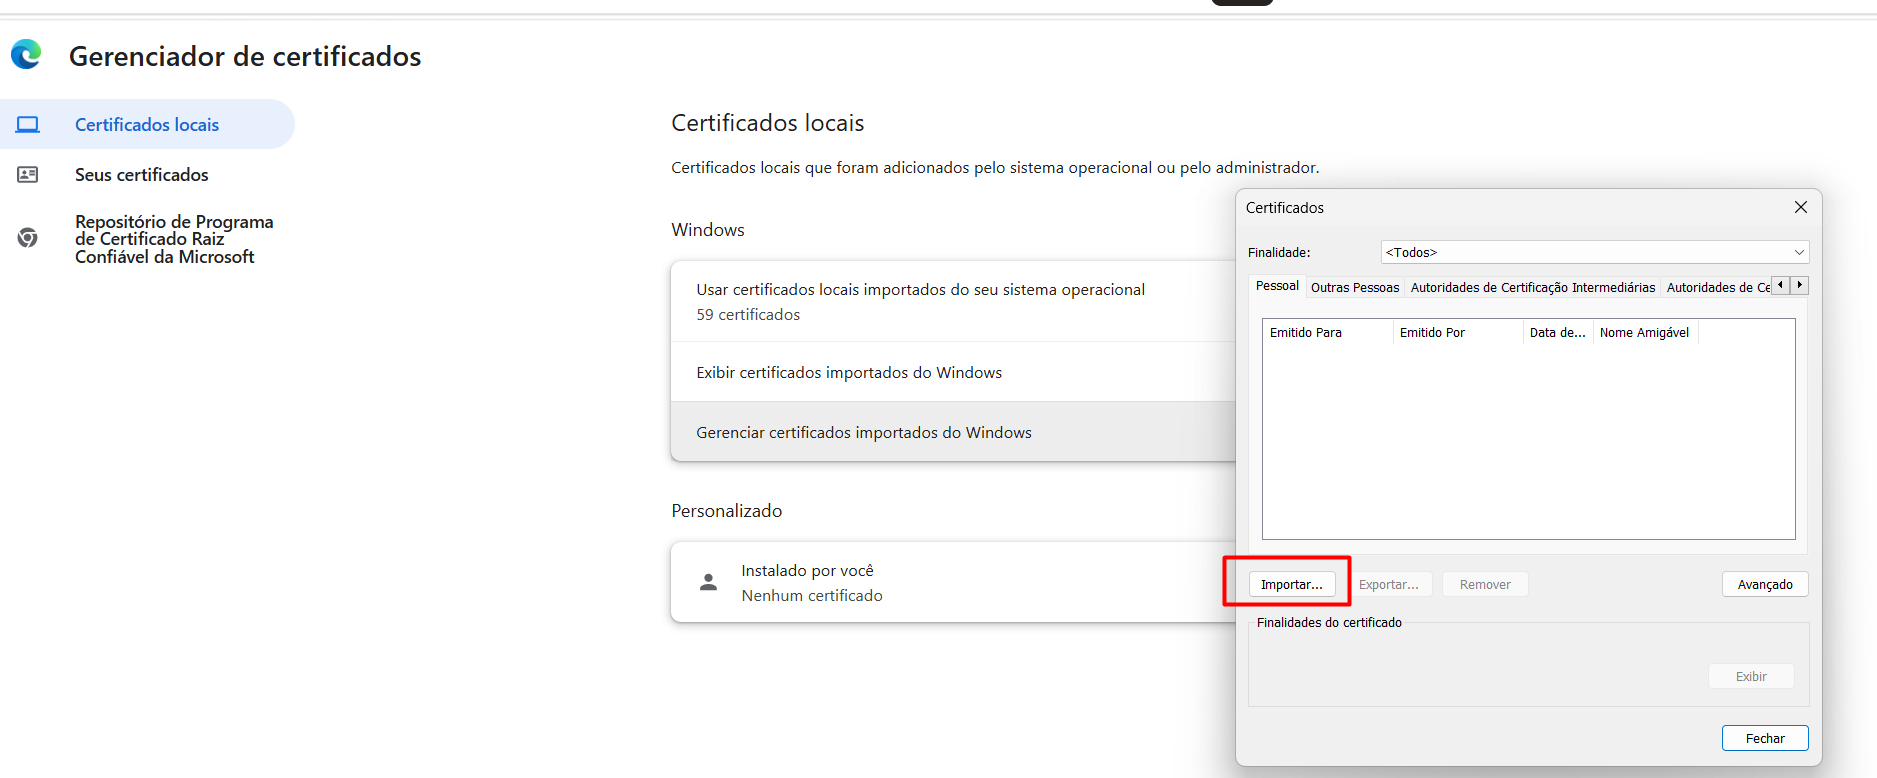Click the '59 certificados' count text

[x=748, y=314]
